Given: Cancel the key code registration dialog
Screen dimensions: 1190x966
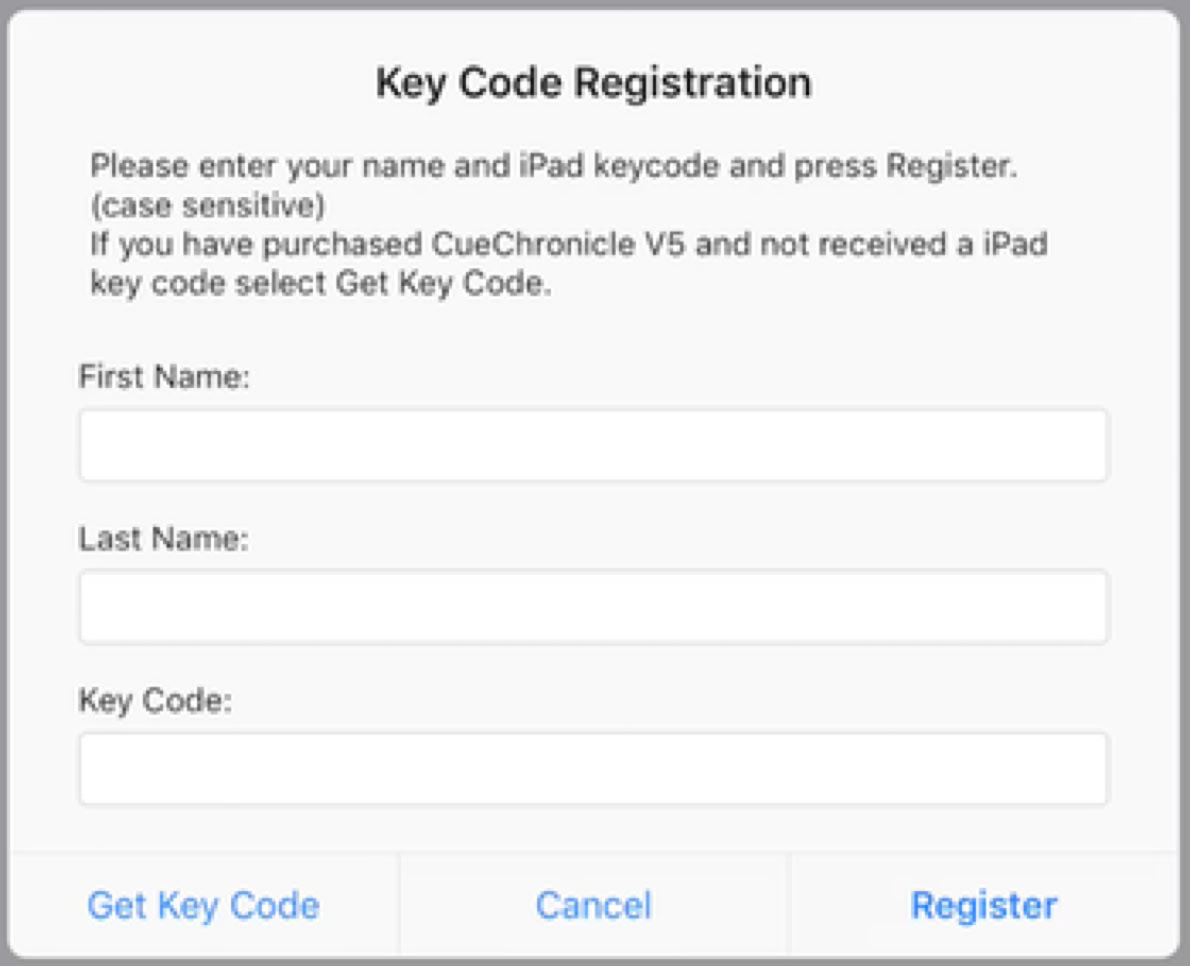Looking at the screenshot, I should click(594, 905).
